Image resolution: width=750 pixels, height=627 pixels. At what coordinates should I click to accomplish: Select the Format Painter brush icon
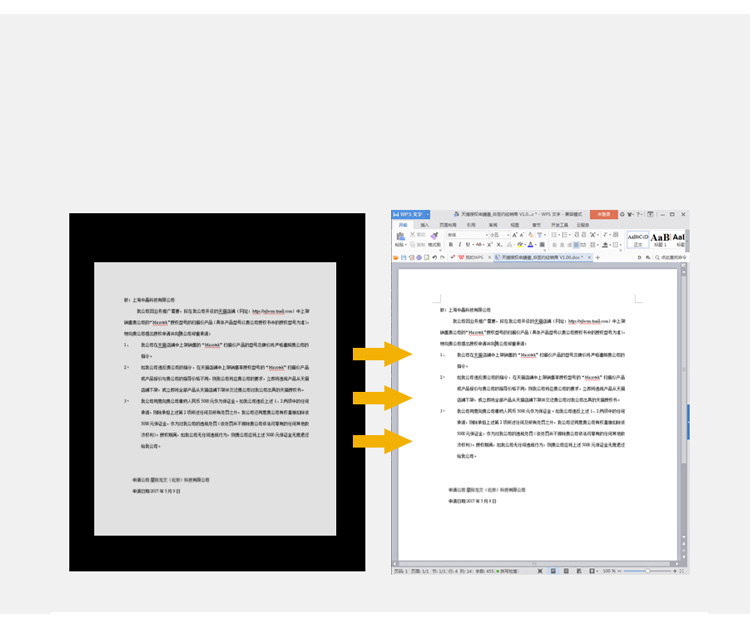pyautogui.click(x=434, y=236)
